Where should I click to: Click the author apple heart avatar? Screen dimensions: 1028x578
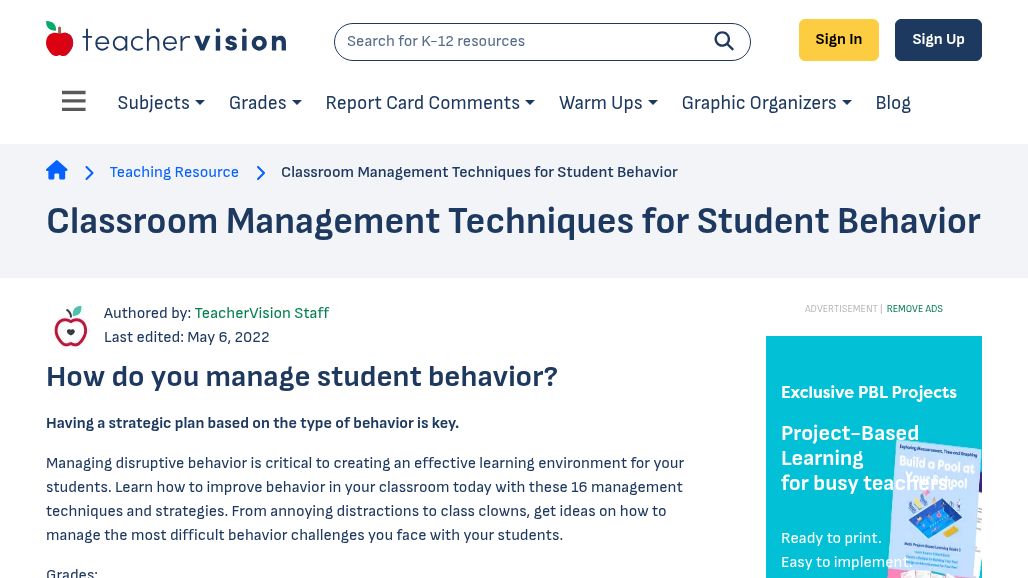(x=71, y=326)
